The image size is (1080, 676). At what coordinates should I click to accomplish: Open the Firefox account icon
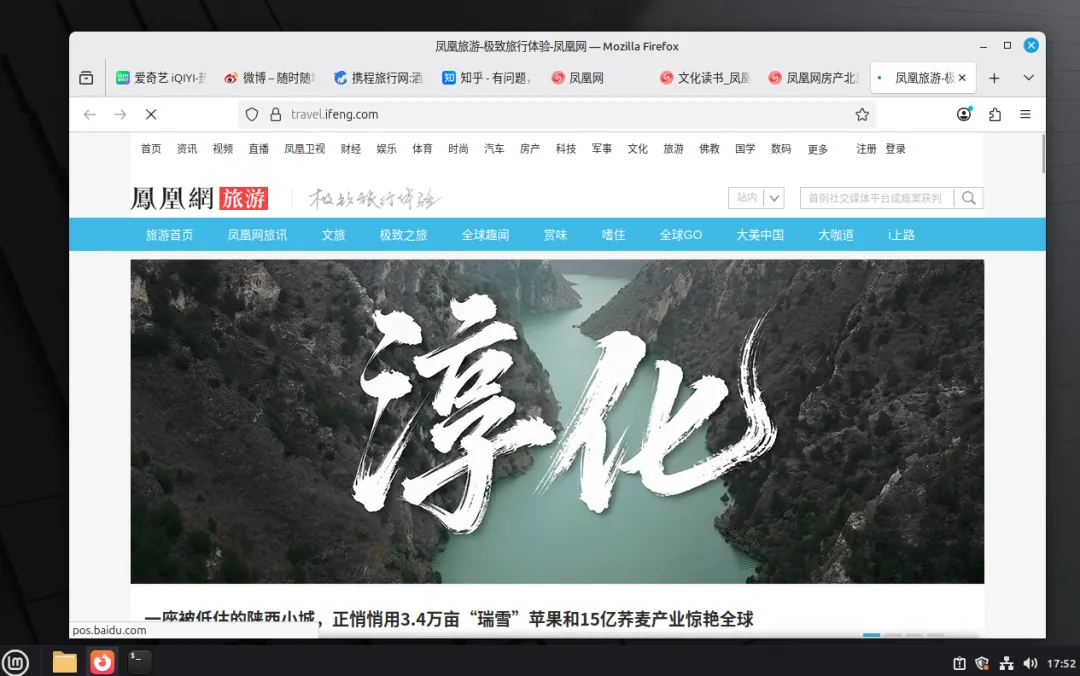[964, 114]
